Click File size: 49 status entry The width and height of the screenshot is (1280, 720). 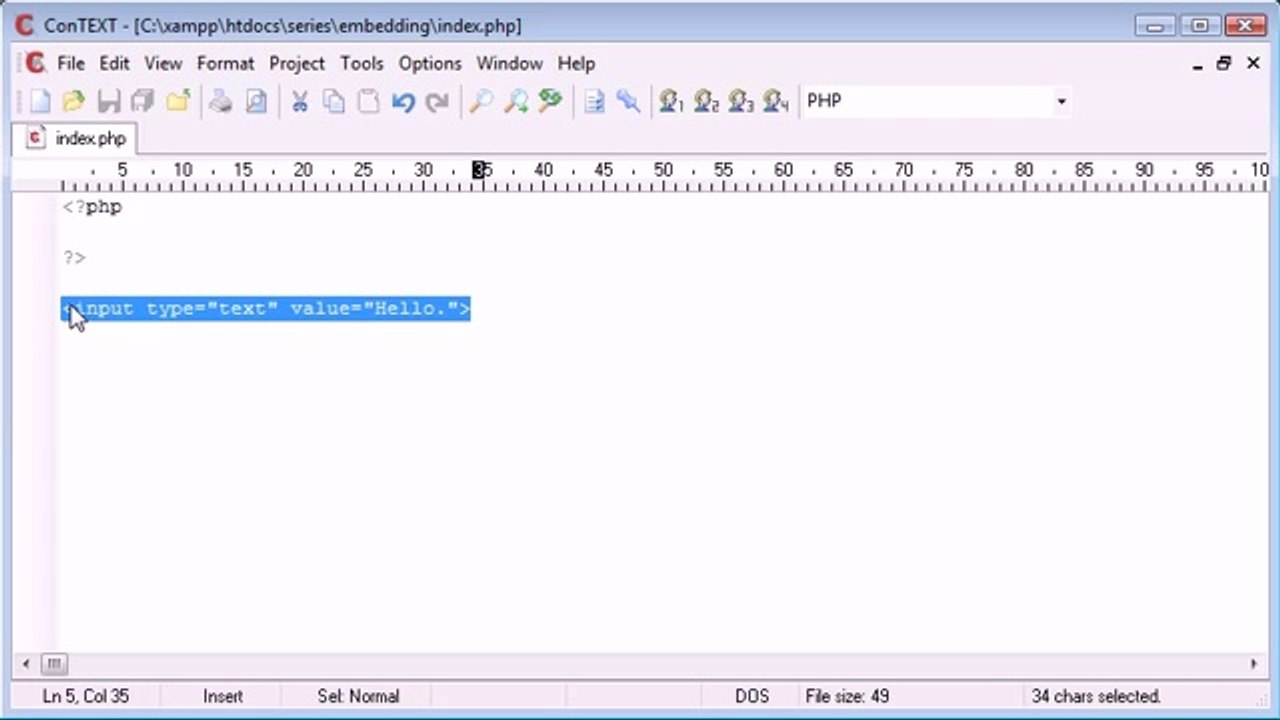click(x=847, y=696)
